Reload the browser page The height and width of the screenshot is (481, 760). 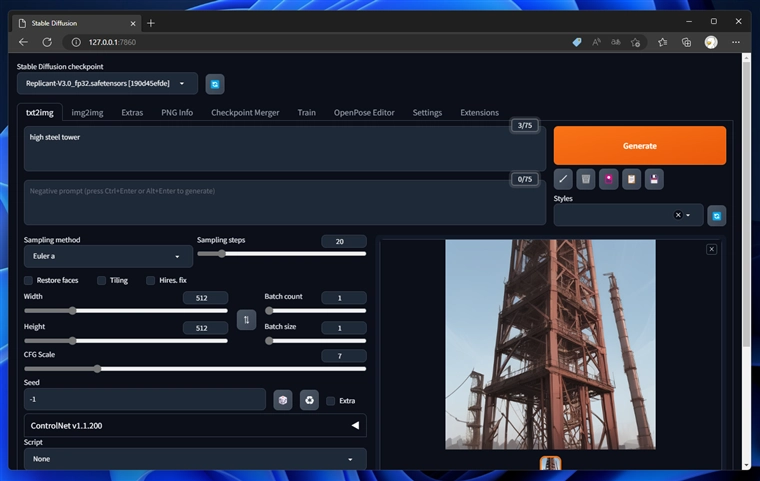point(47,42)
